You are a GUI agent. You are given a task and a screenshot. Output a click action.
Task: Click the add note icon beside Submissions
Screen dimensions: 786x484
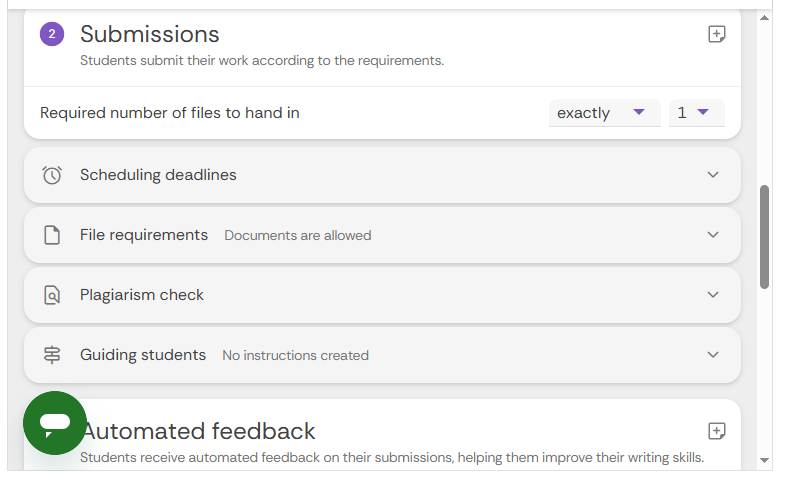pyautogui.click(x=716, y=34)
